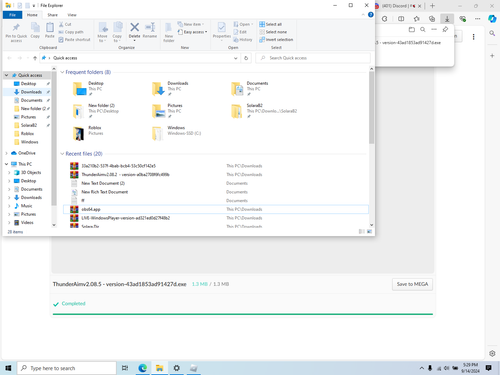Switch to large icons view button
The width and height of the screenshot is (500, 375).
[369, 231]
